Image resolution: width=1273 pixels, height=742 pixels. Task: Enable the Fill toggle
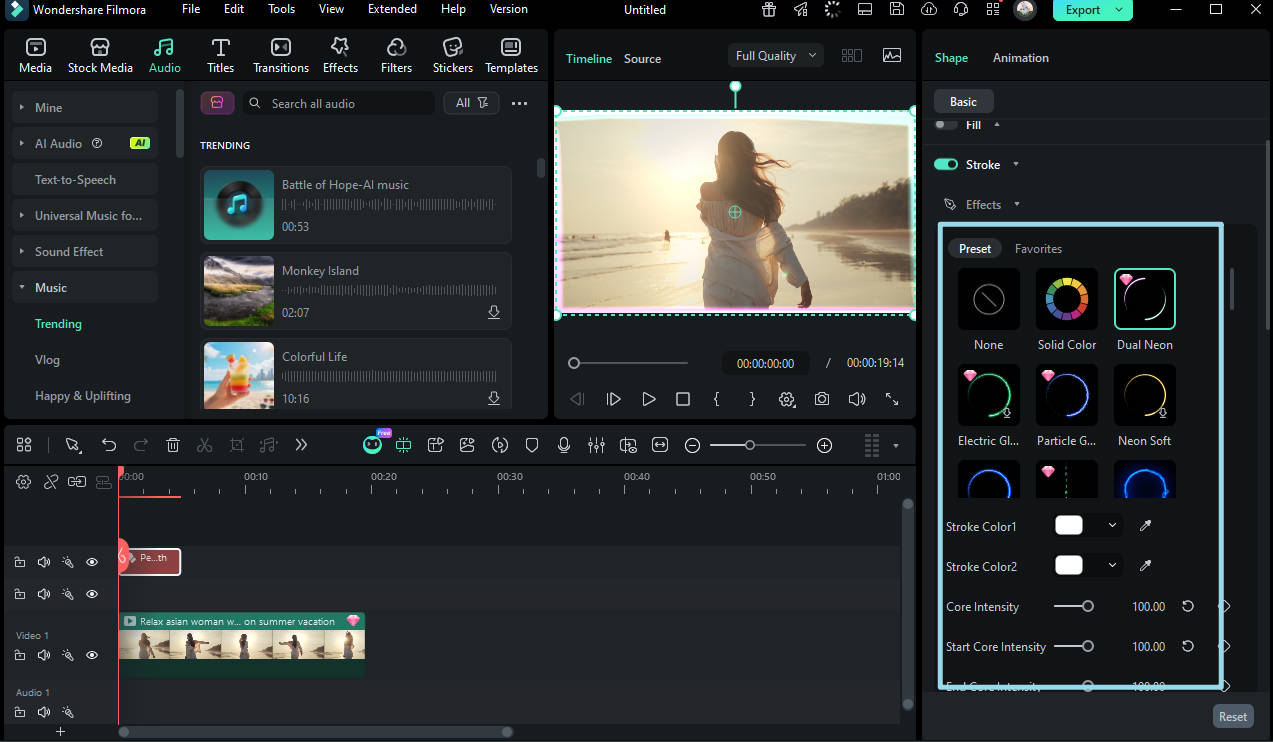point(946,125)
